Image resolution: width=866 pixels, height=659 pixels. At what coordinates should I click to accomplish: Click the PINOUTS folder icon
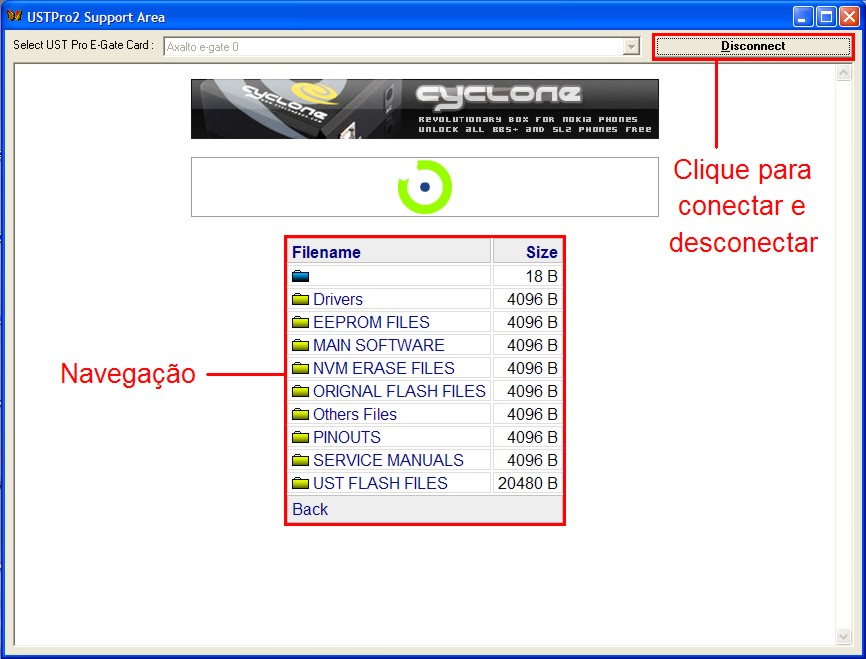tap(301, 437)
